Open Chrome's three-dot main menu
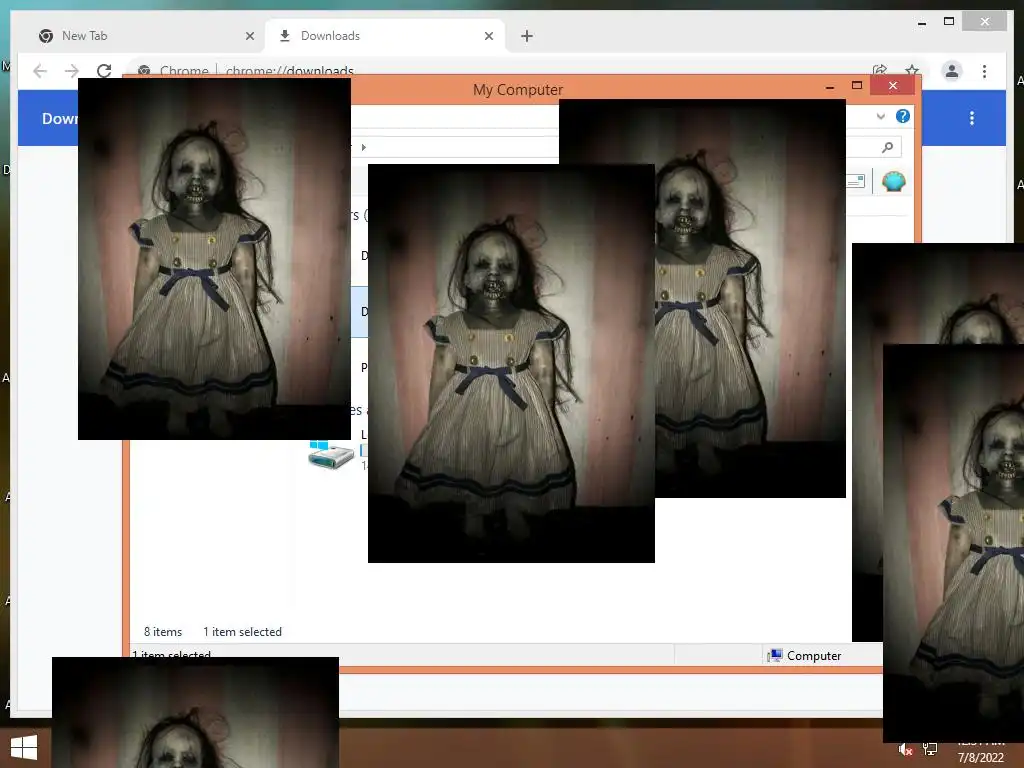The width and height of the screenshot is (1024, 768). pyautogui.click(x=984, y=71)
